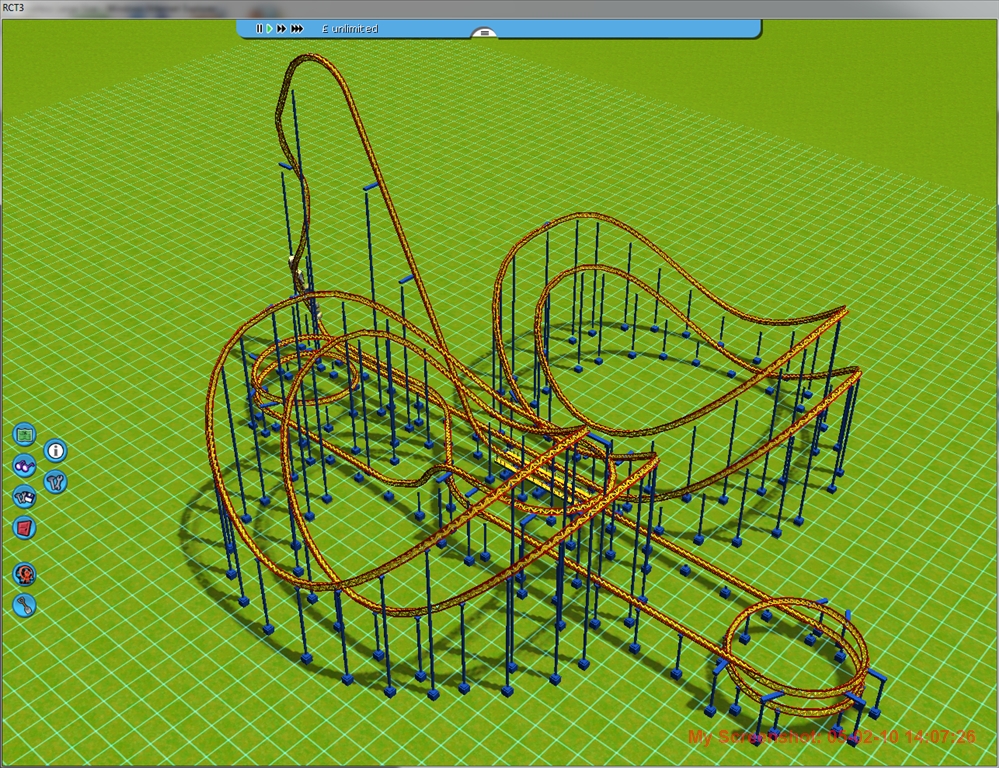Expand the top bar pull-down tab
Image resolution: width=999 pixels, height=768 pixels.
[483, 33]
